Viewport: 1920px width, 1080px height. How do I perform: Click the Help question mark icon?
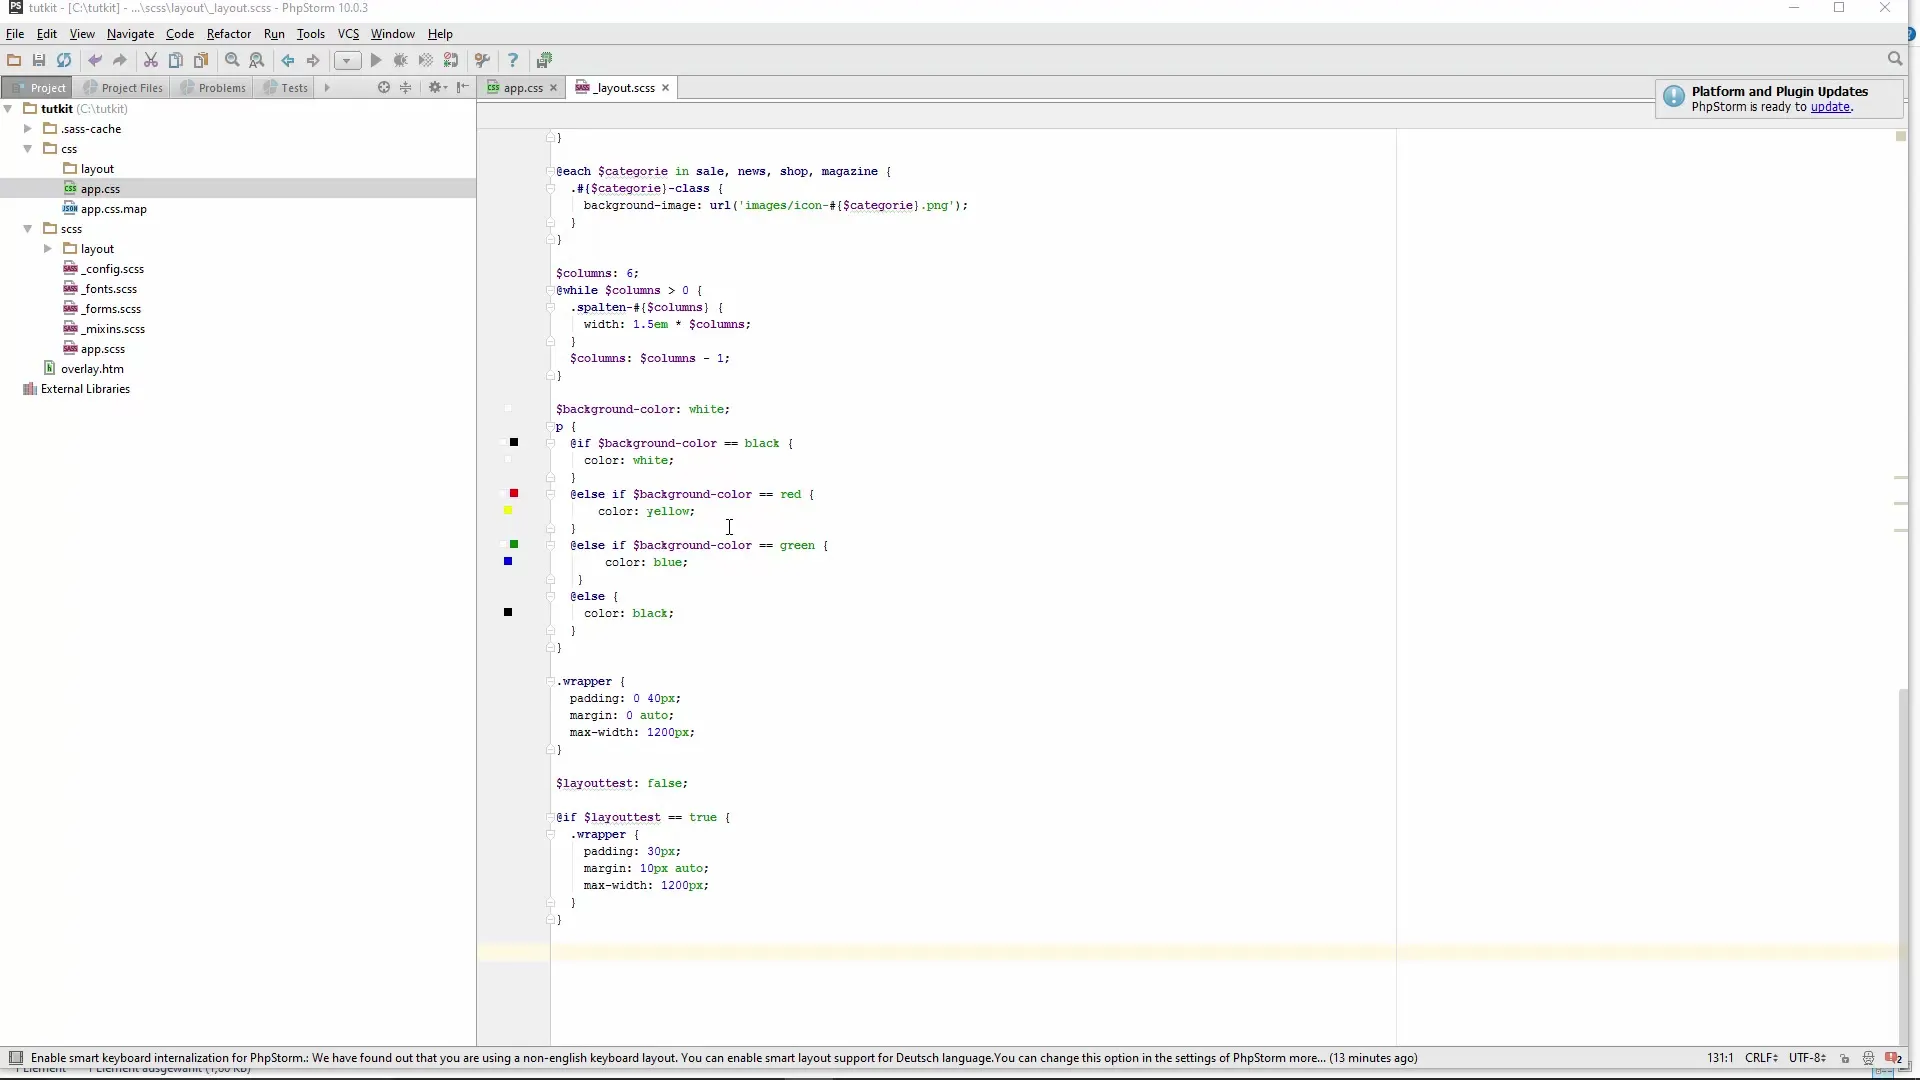coord(513,61)
